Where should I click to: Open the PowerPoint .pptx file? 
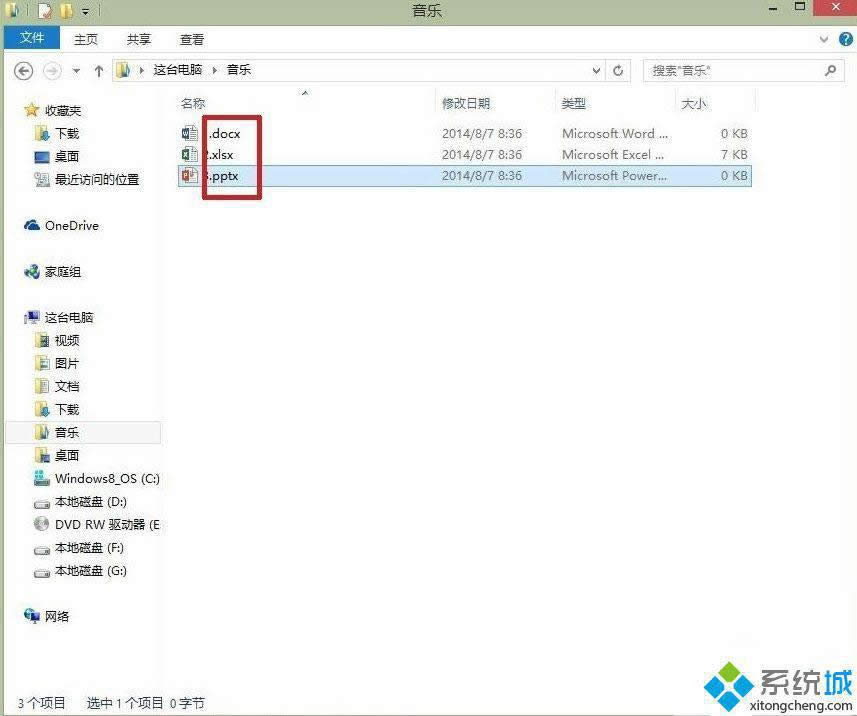[222, 176]
